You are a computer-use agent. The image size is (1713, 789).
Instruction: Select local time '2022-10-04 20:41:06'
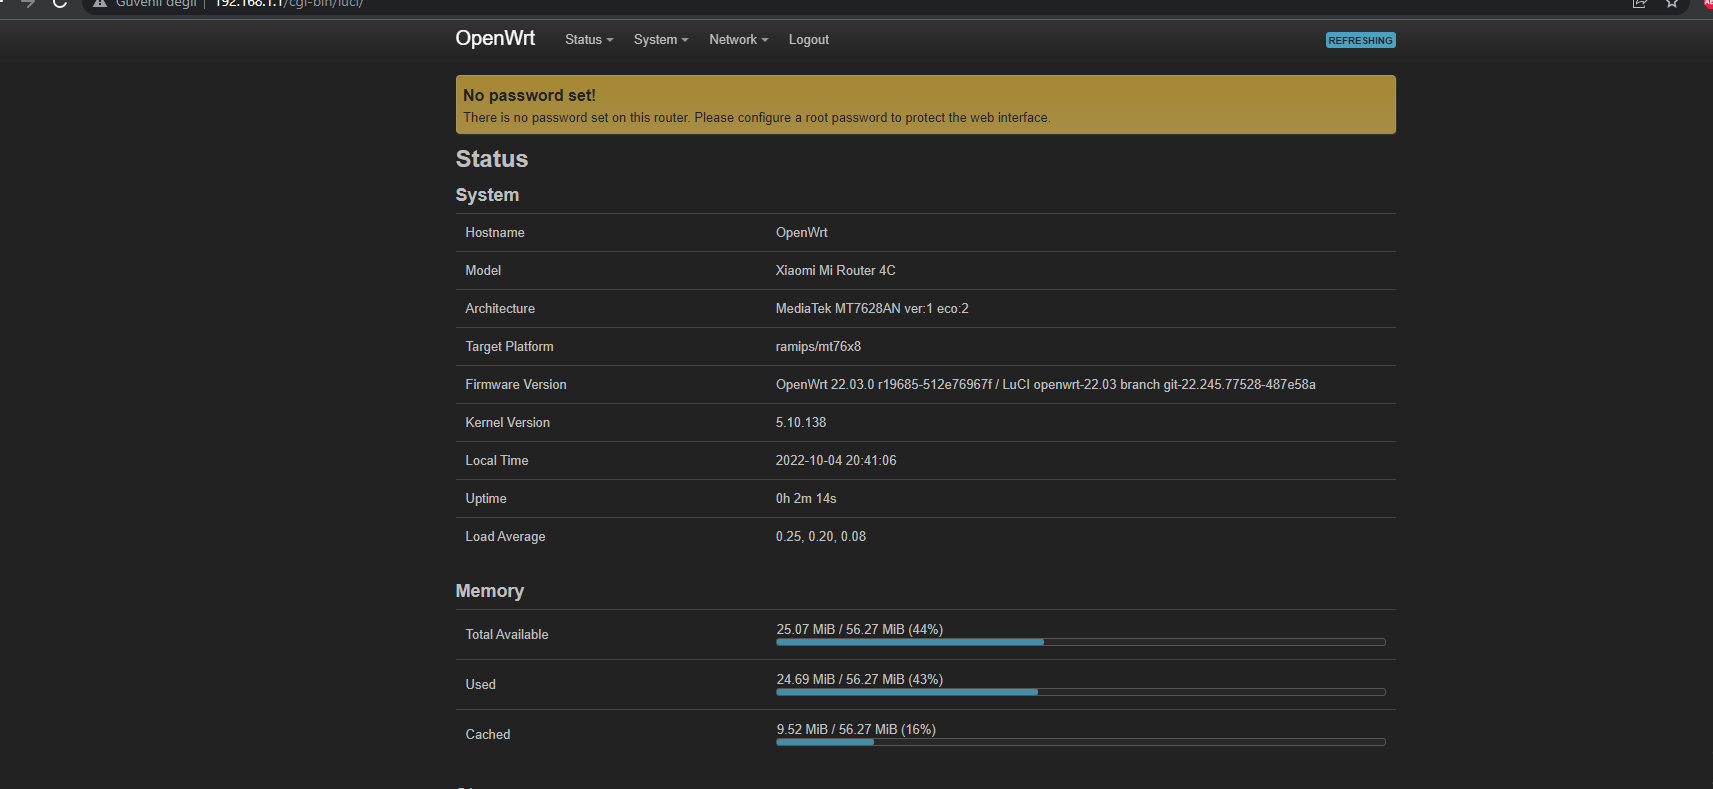point(836,461)
